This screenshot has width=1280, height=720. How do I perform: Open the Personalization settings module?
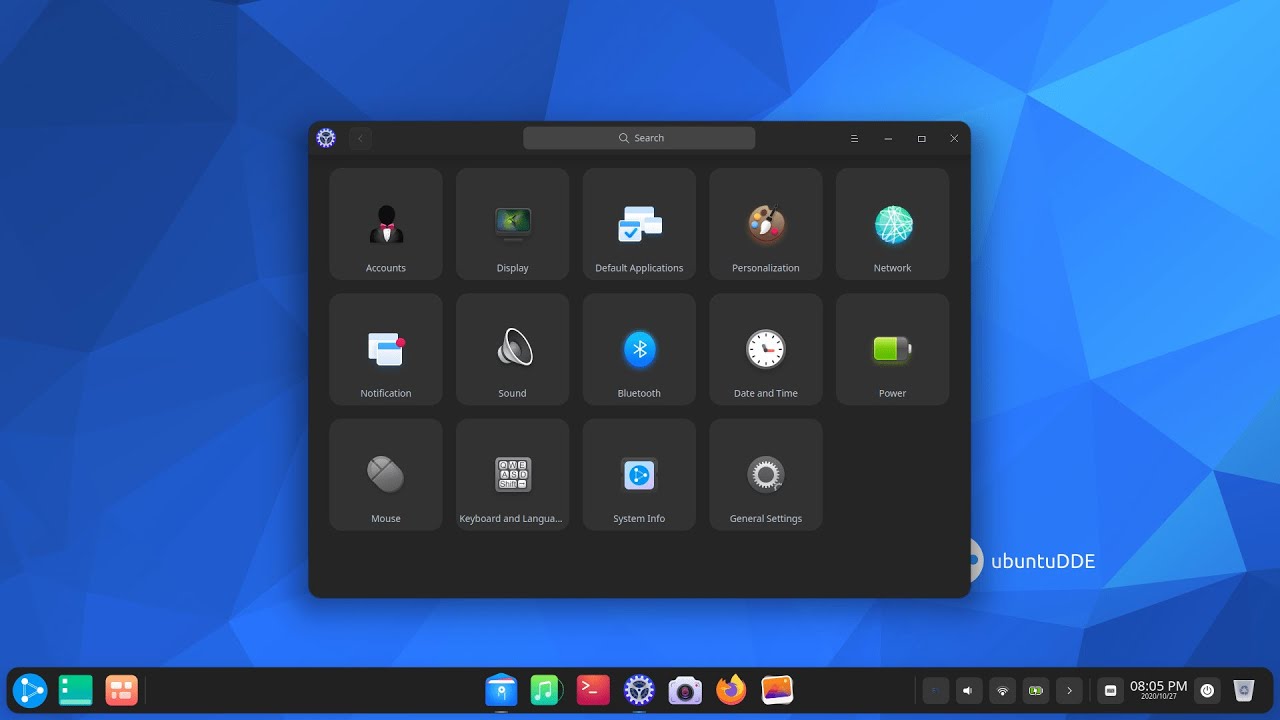pos(766,224)
